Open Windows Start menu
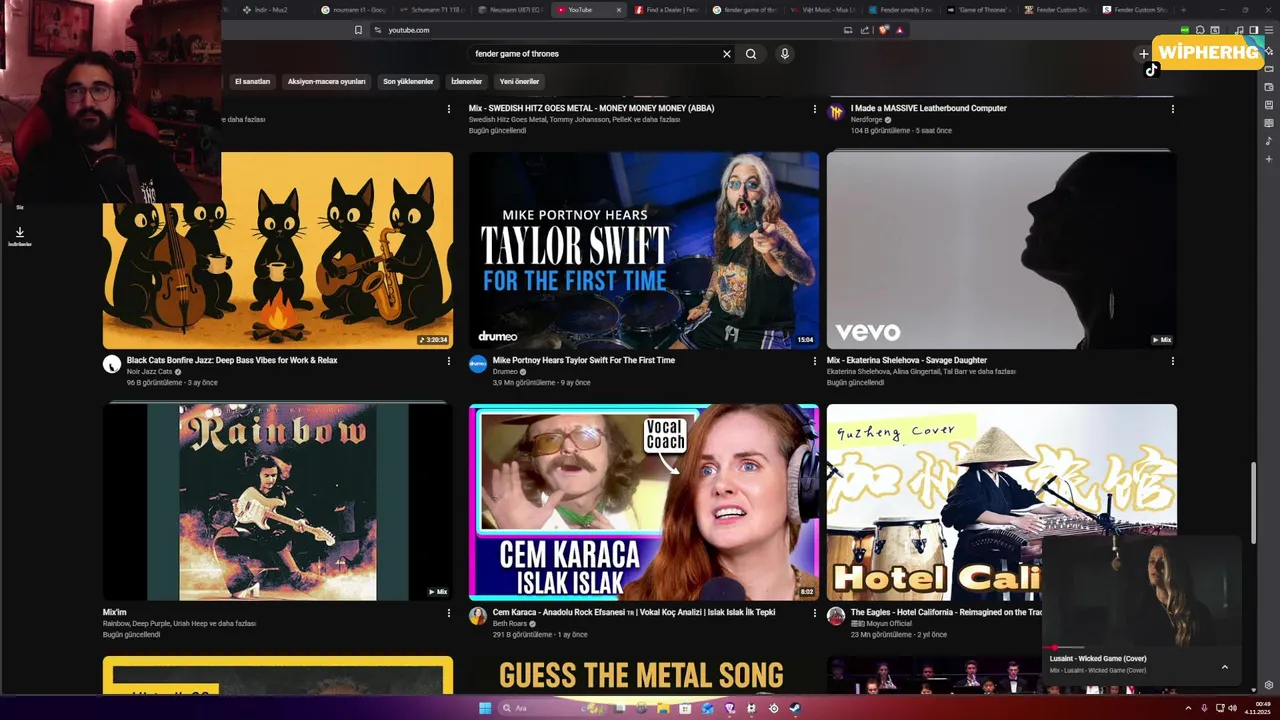 [485, 708]
